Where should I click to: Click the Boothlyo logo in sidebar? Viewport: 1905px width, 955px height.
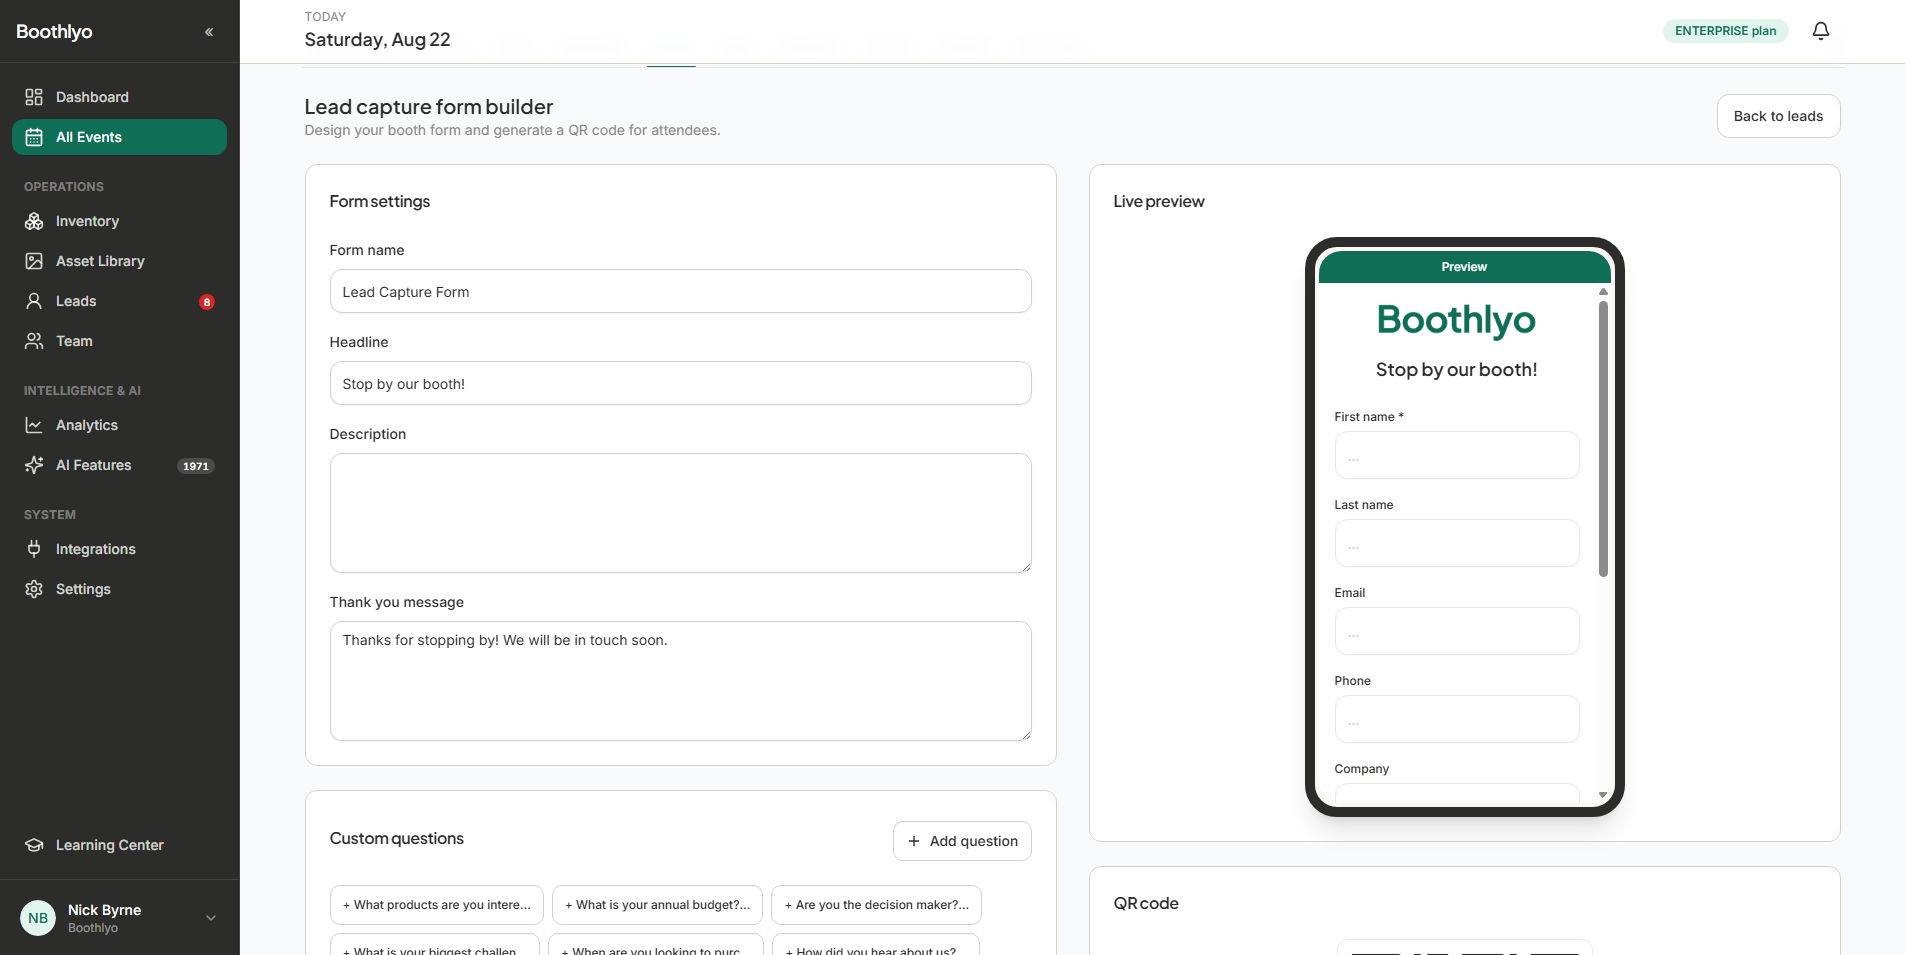pos(54,32)
